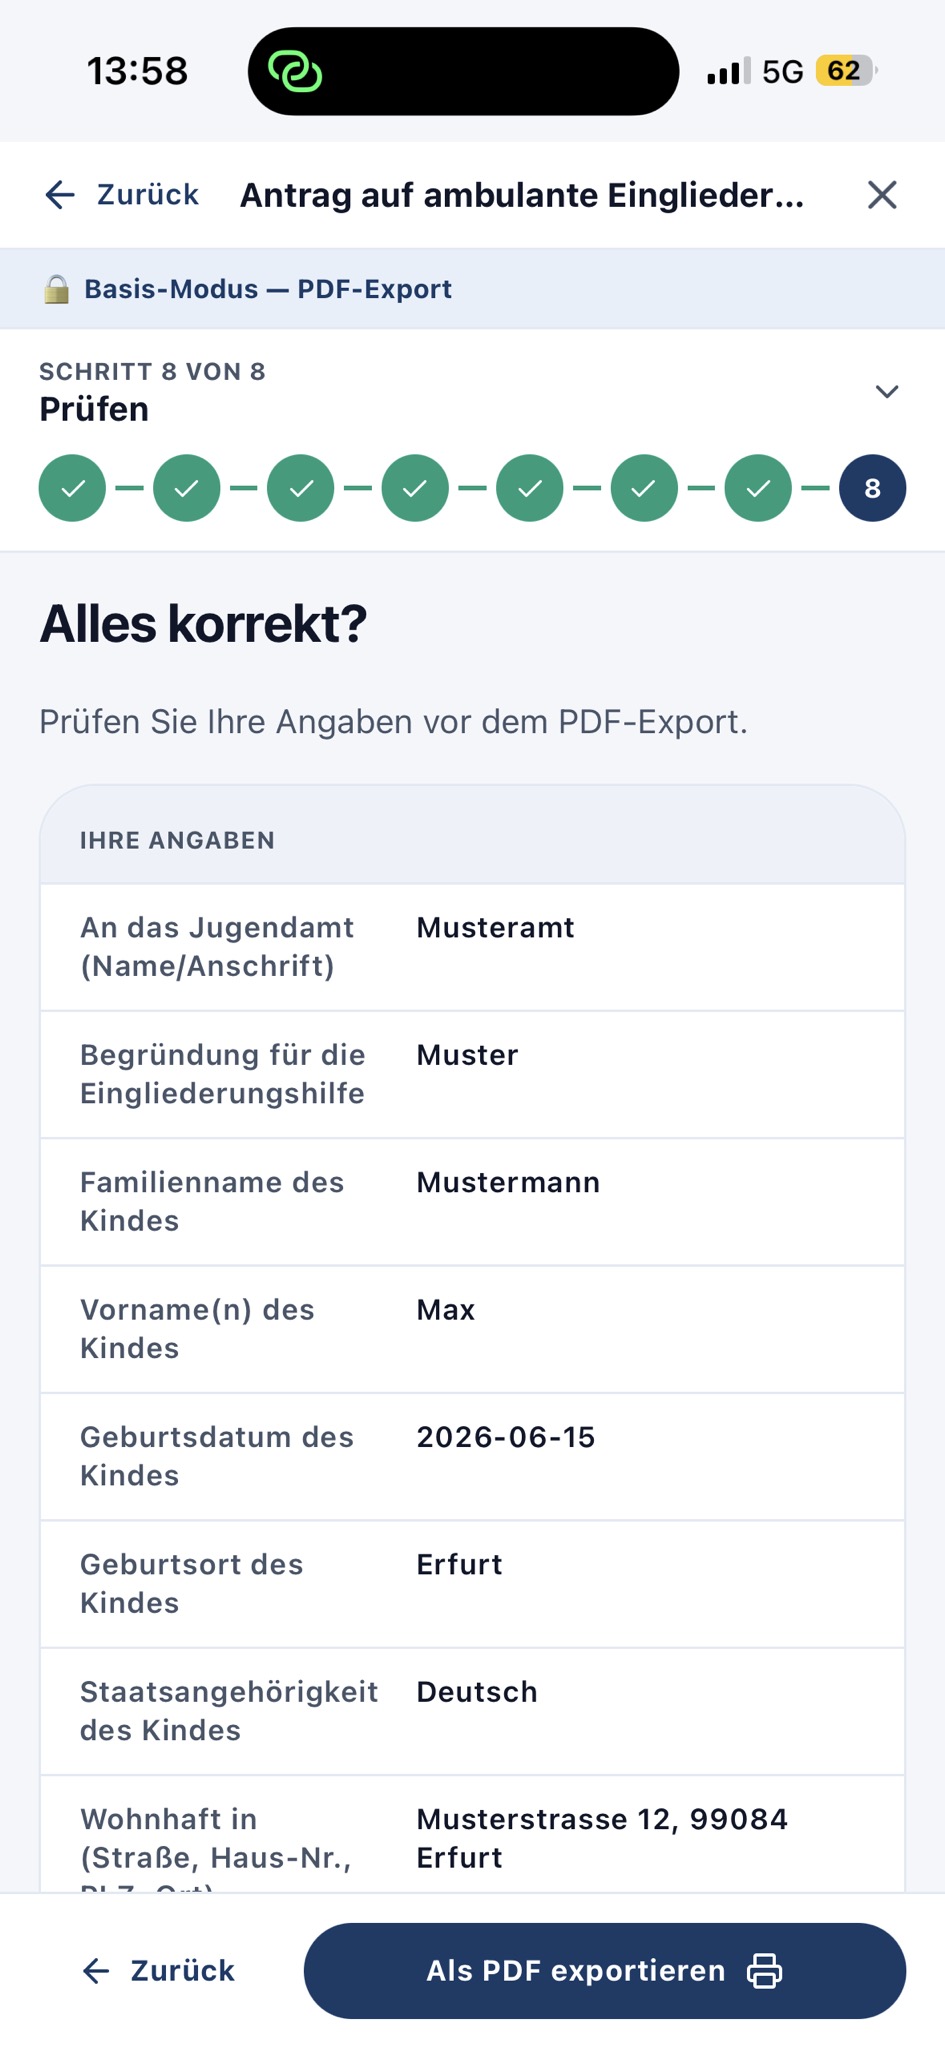Open seventh step checkmark circle
This screenshot has width=945, height=2048.
point(758,488)
